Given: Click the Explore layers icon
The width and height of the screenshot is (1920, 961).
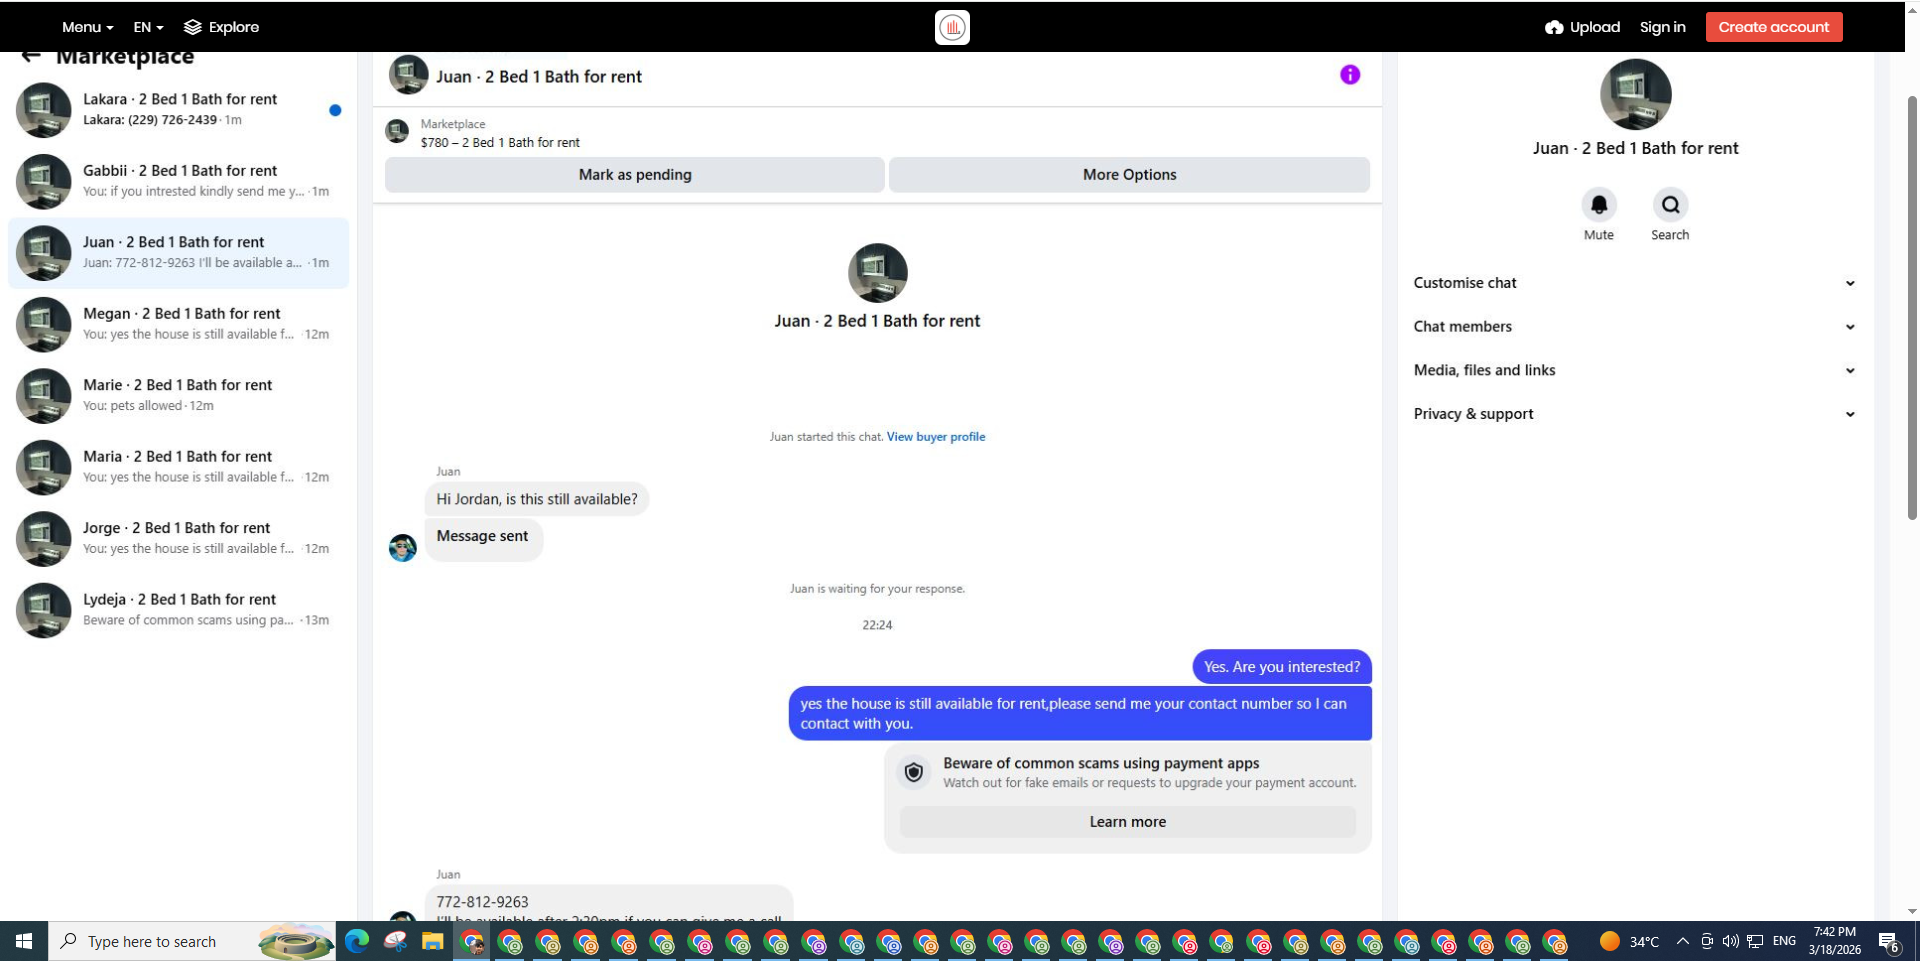Looking at the screenshot, I should pos(193,27).
